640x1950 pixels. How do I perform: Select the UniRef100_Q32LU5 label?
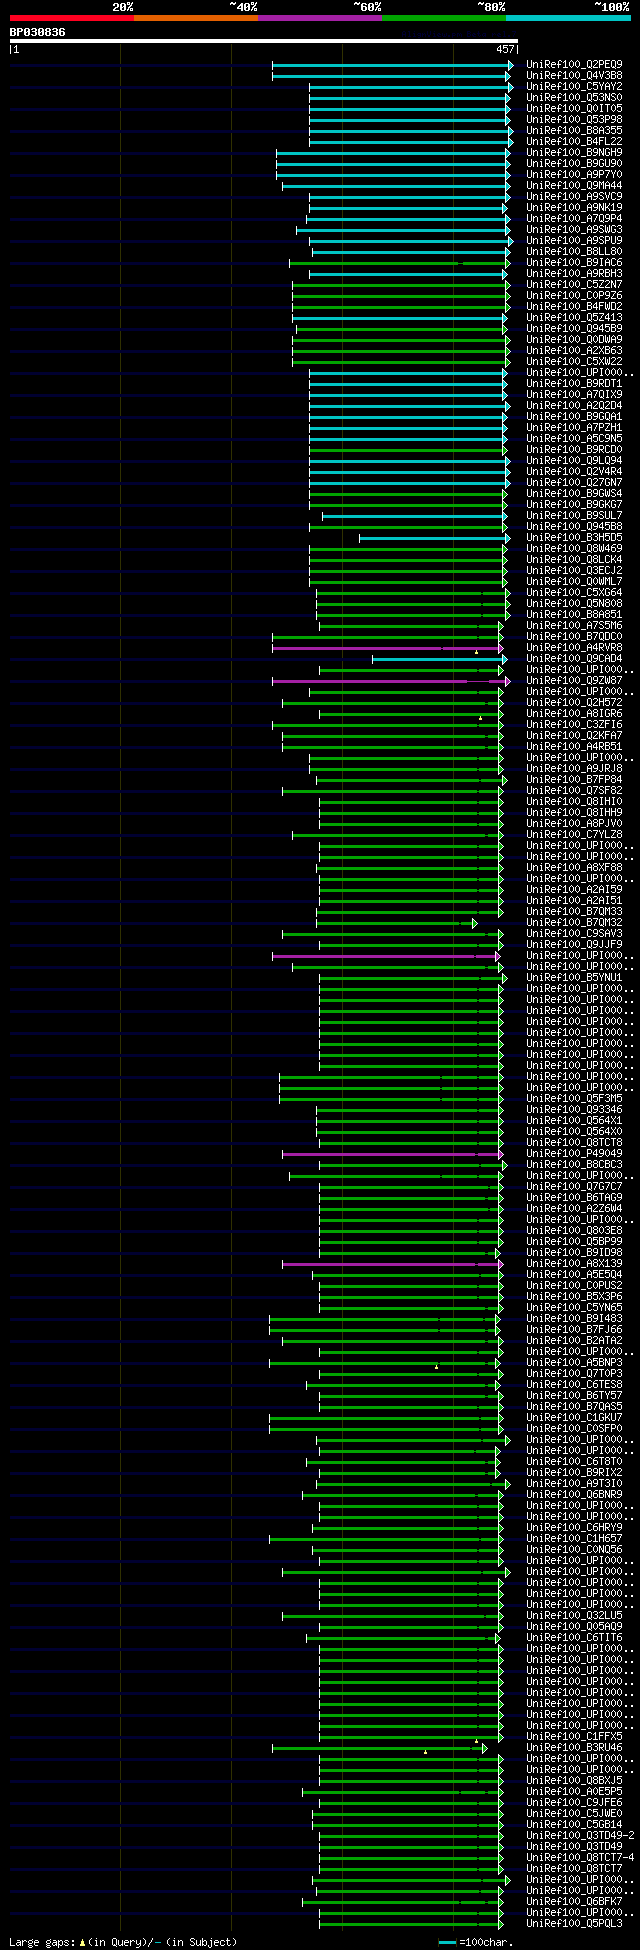point(574,1615)
